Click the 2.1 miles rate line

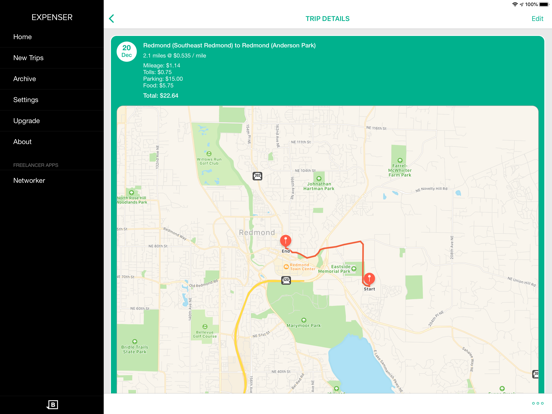click(x=174, y=56)
